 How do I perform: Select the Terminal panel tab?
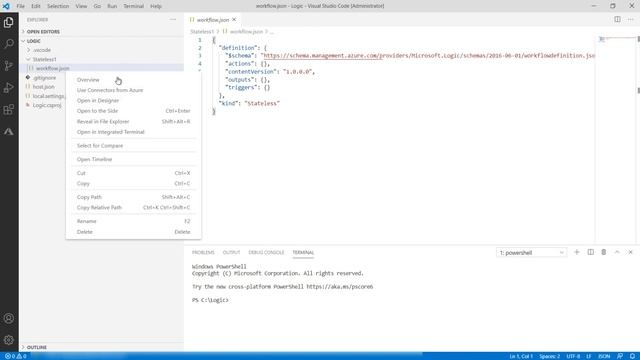pos(303,252)
